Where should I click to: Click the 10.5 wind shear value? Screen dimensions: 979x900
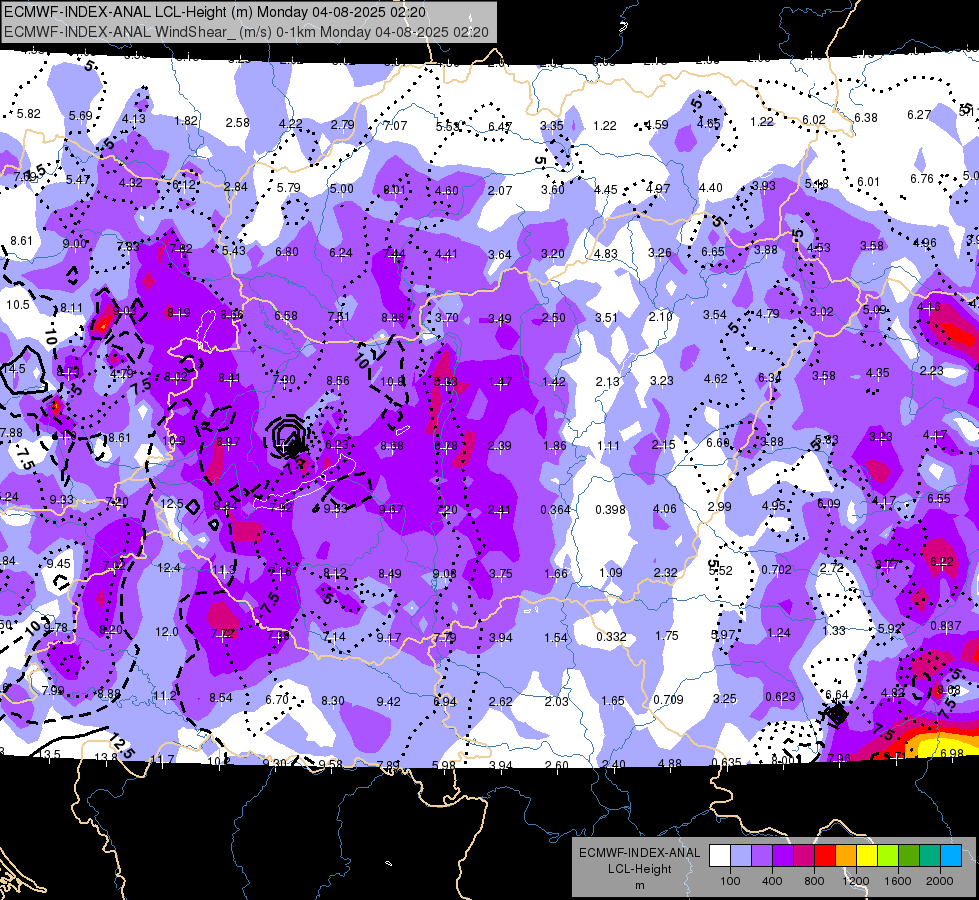tap(17, 305)
